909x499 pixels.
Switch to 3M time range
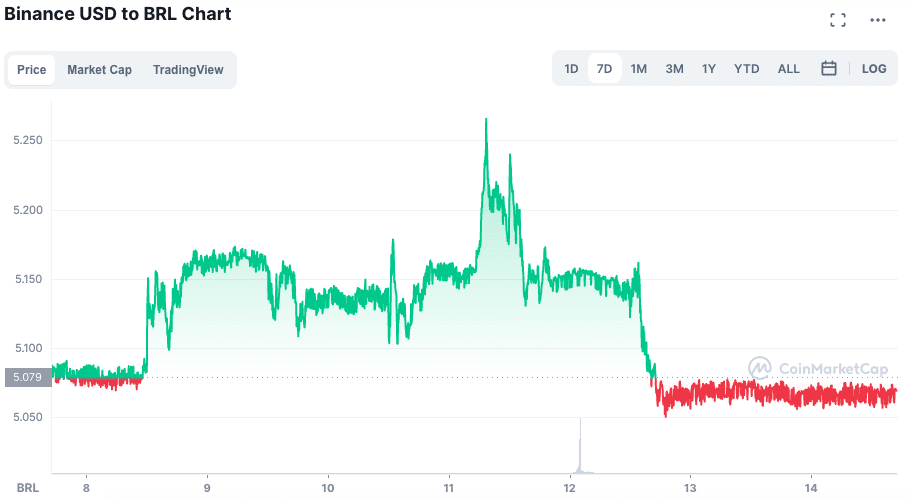[674, 69]
